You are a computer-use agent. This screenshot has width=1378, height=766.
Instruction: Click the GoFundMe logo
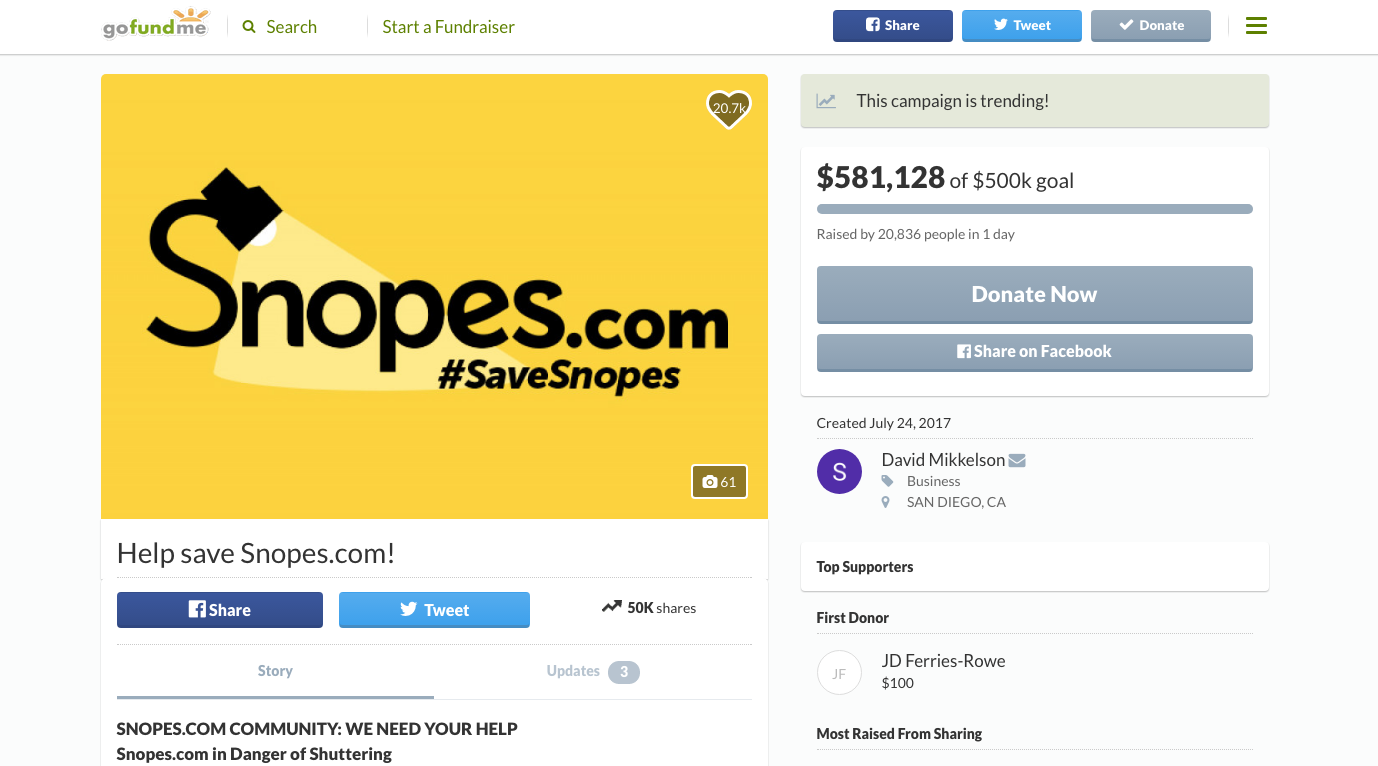155,24
